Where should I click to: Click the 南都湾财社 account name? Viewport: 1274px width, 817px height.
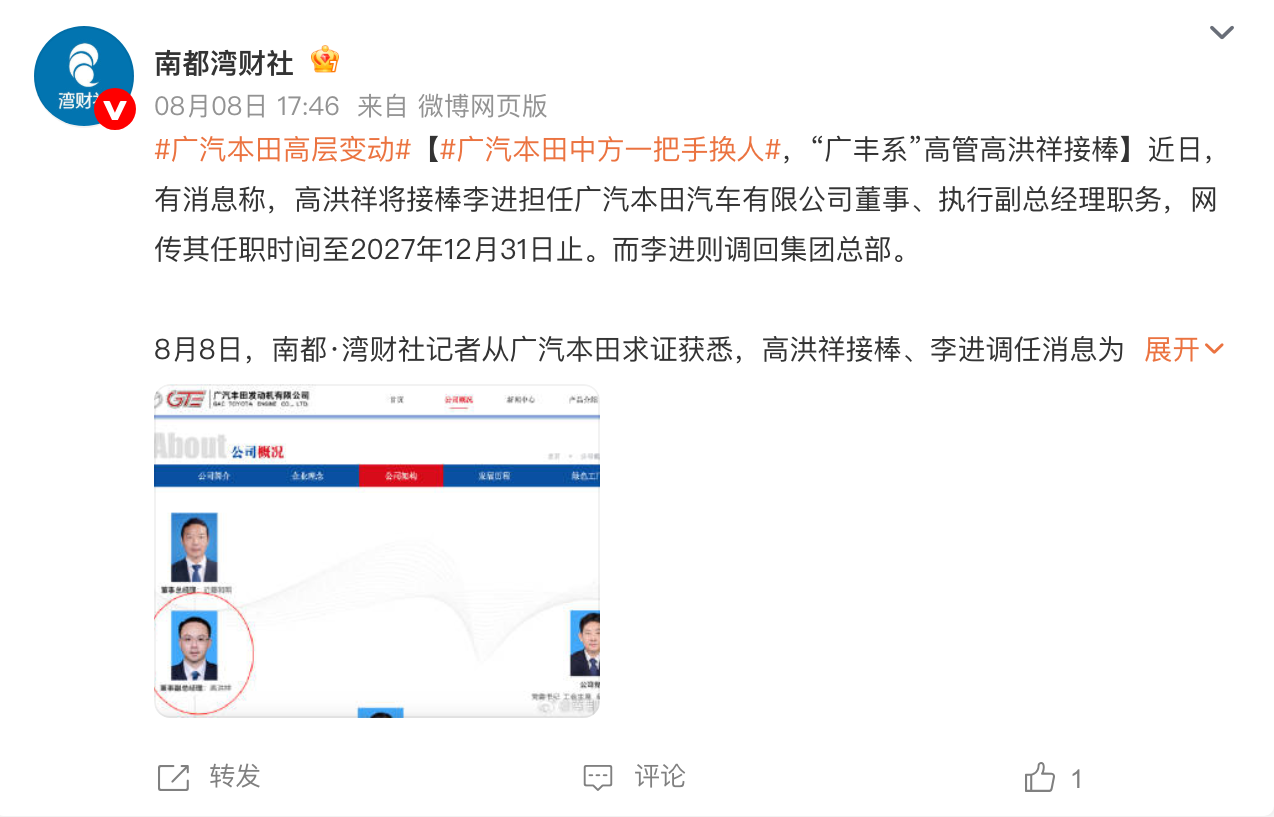click(224, 63)
